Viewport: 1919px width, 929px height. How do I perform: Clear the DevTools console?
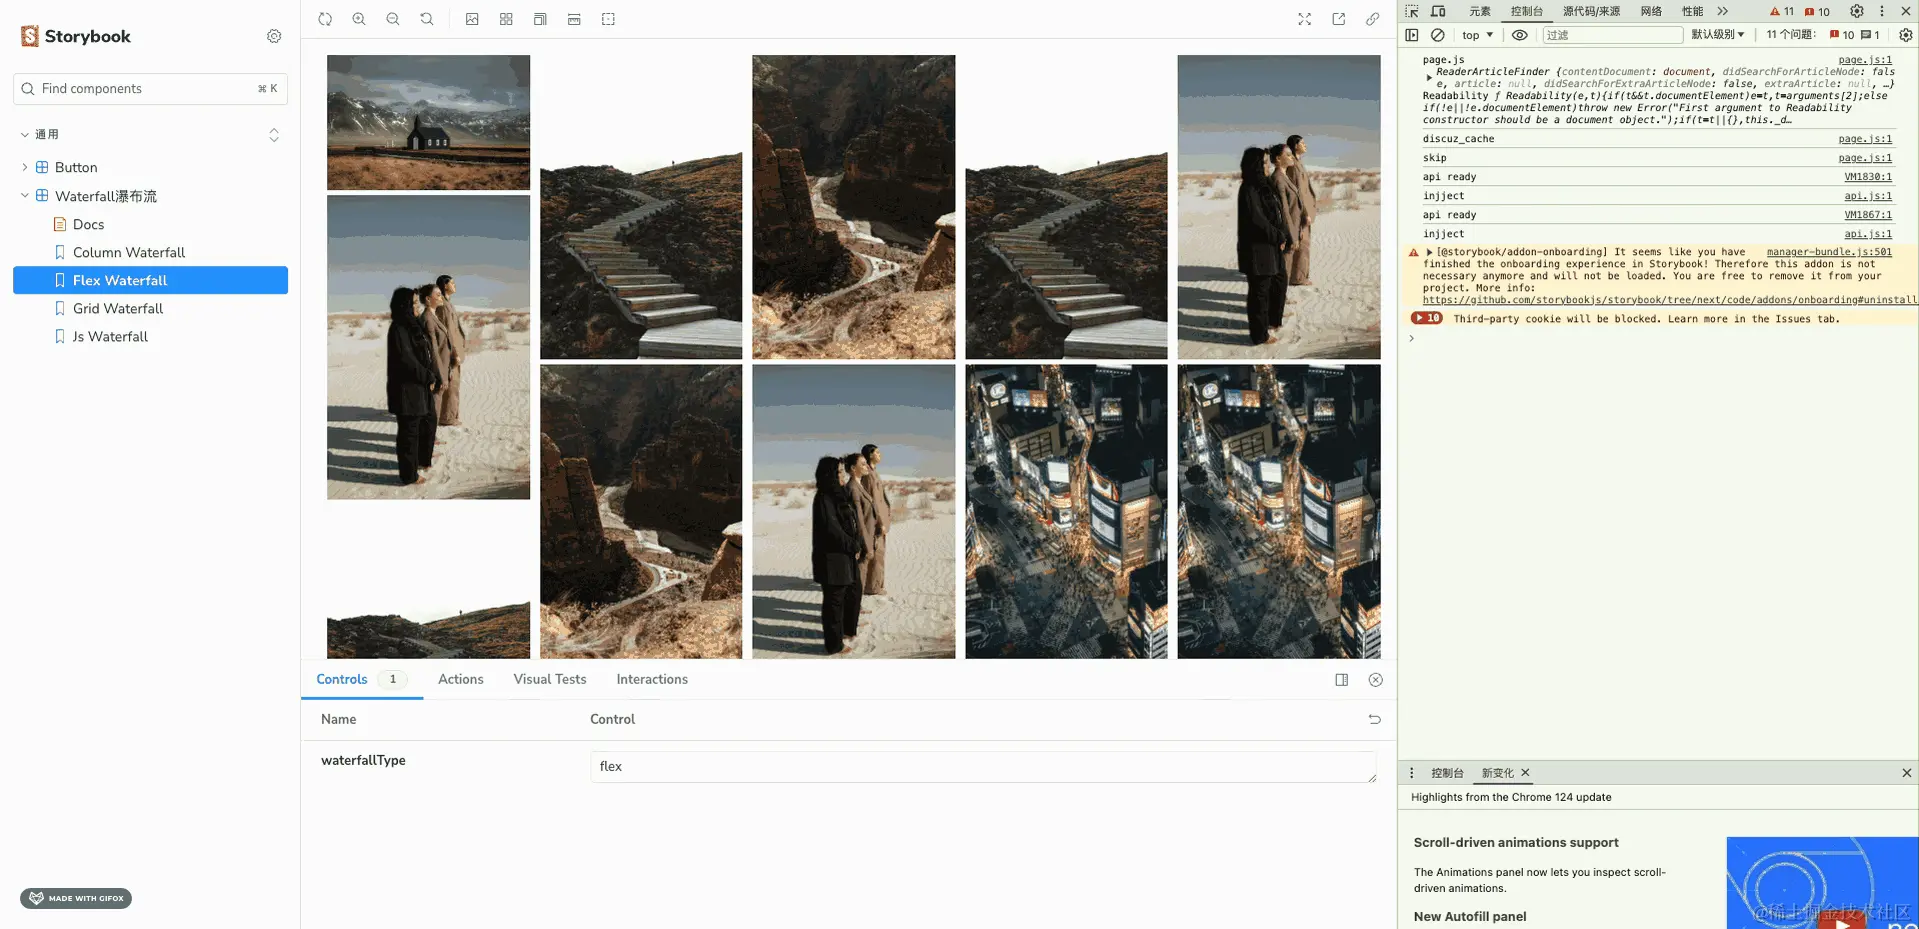[x=1438, y=35]
